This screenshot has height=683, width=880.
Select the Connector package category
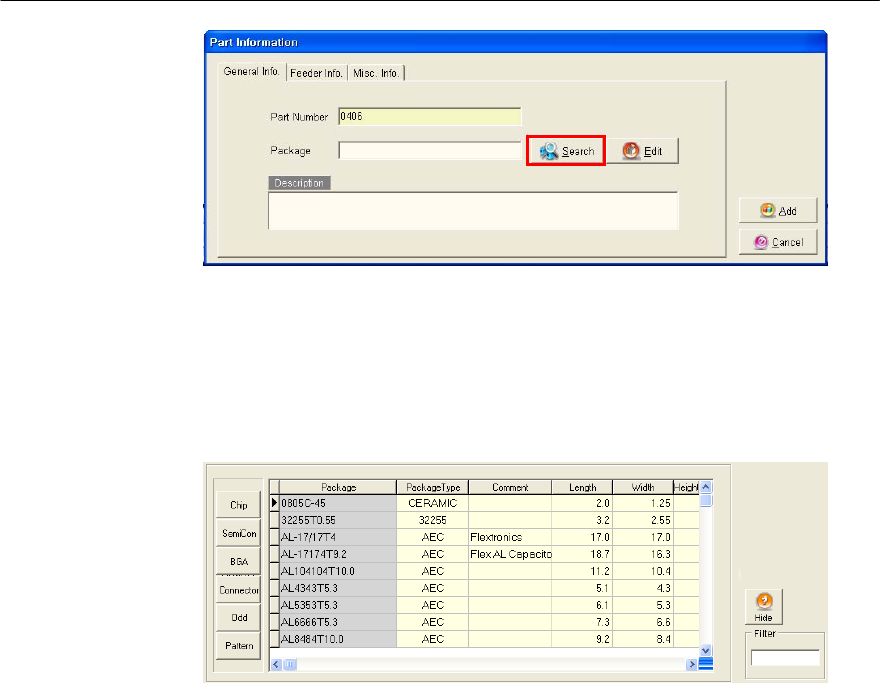point(239,590)
